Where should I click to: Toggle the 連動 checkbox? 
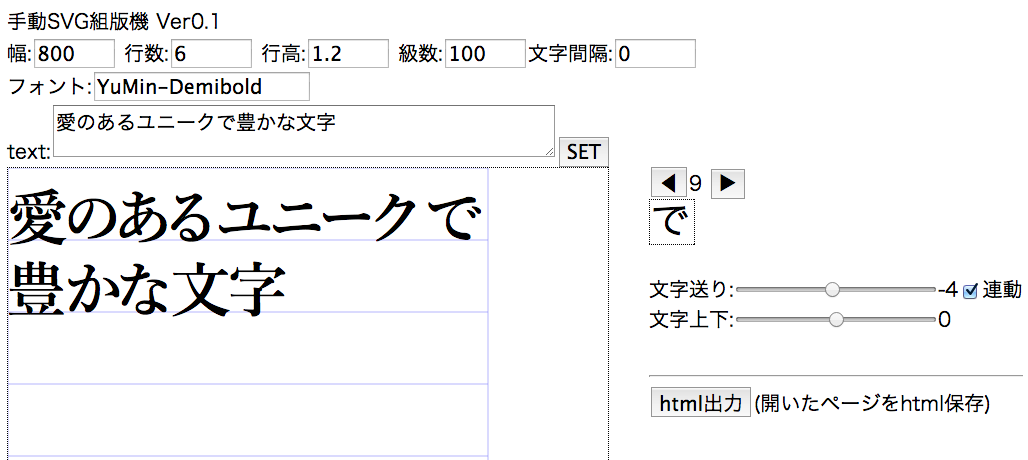pyautogui.click(x=969, y=290)
